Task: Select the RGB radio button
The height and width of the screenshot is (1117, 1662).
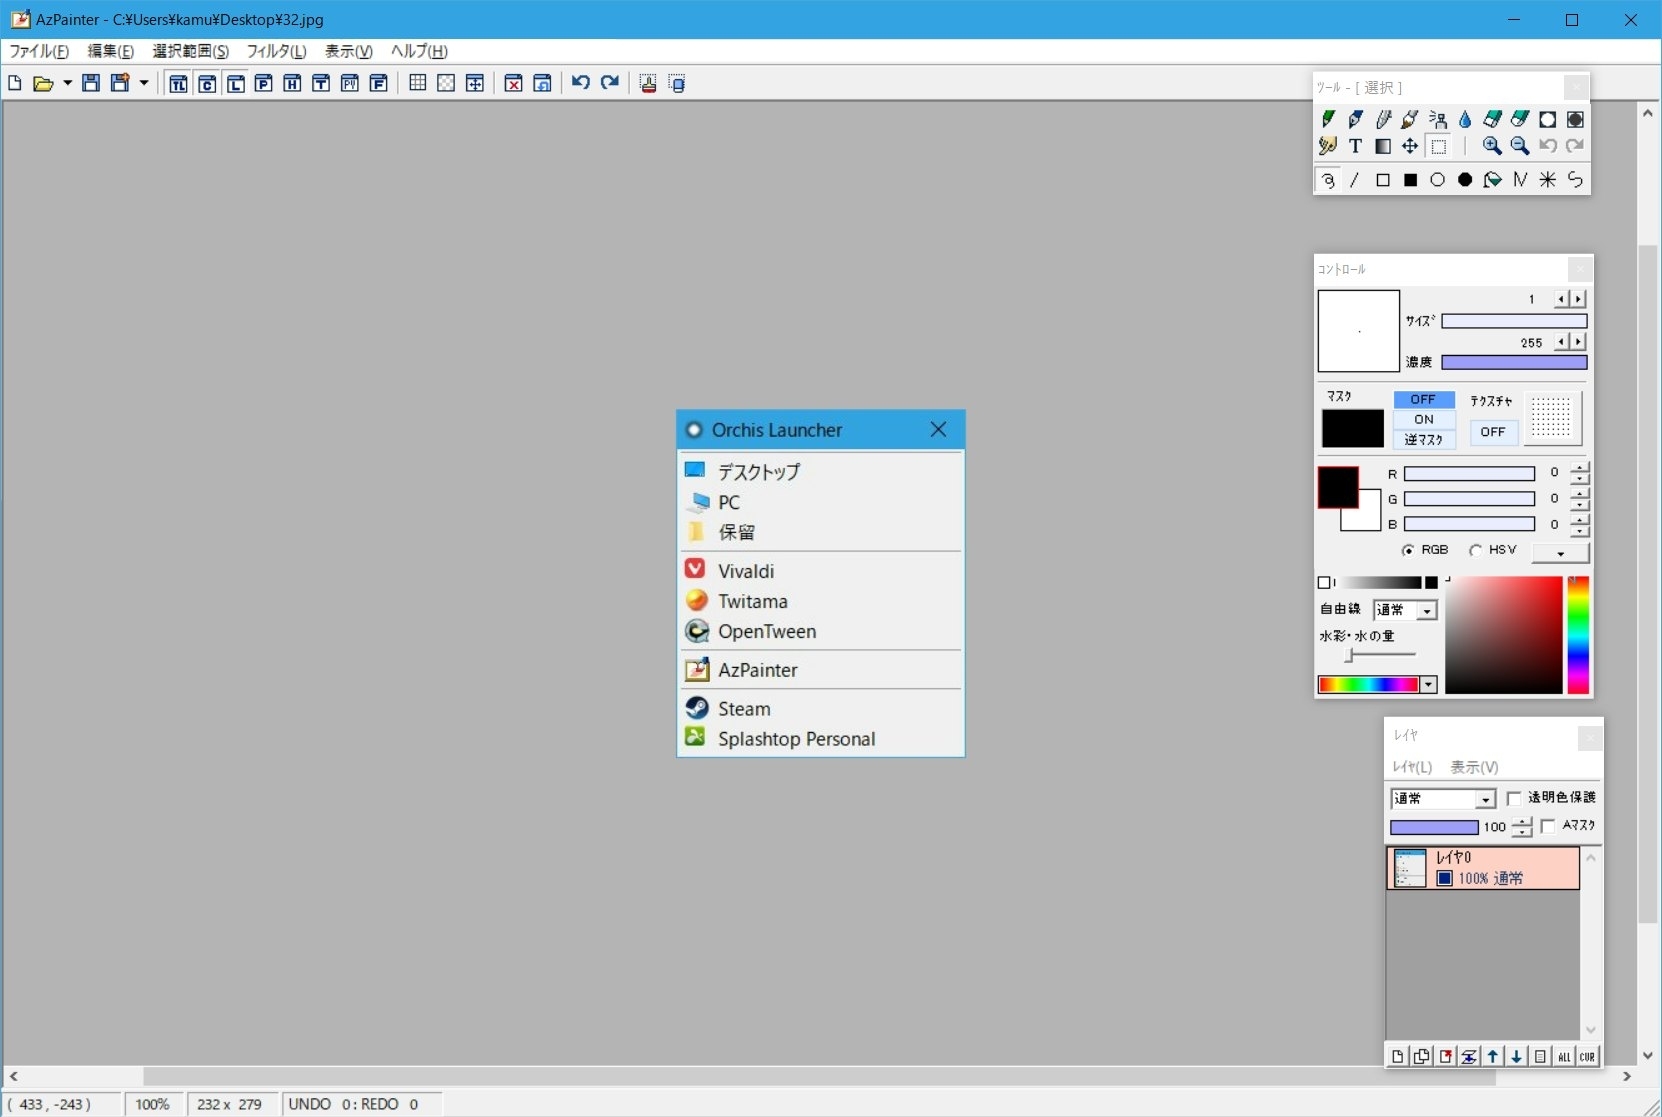Action: (x=1408, y=550)
